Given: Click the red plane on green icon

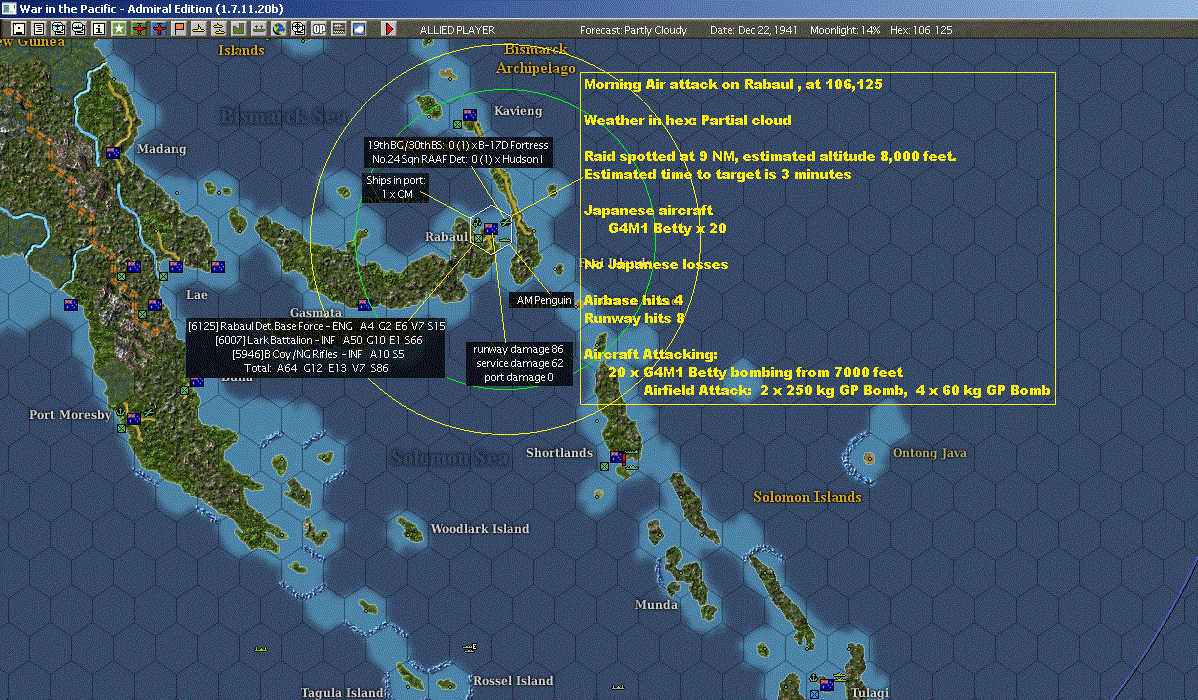Looking at the screenshot, I should click(x=139, y=29).
